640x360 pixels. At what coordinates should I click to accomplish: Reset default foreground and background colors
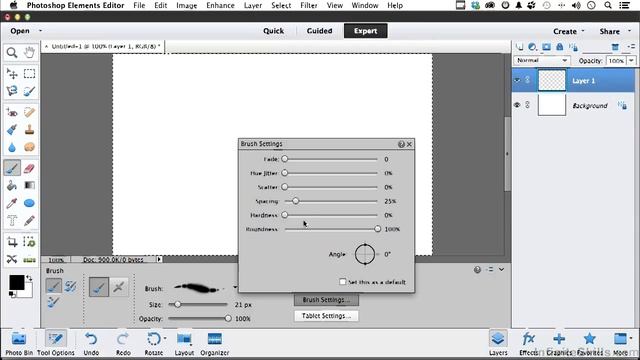point(12,294)
